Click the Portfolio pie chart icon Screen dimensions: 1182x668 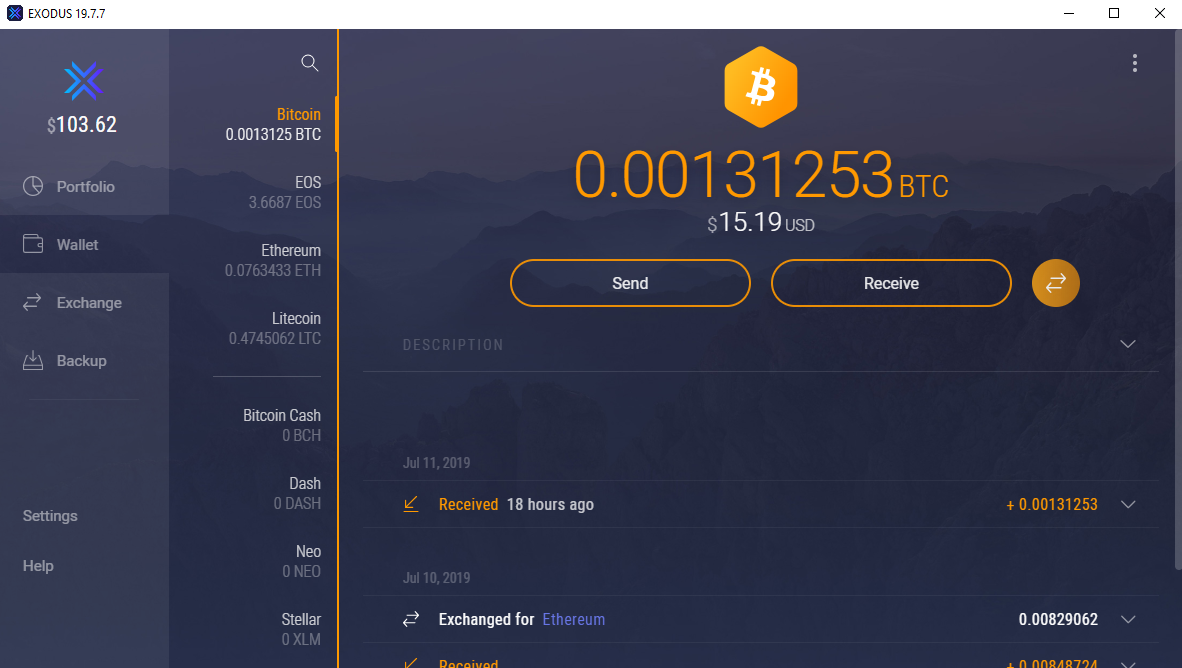coord(33,186)
